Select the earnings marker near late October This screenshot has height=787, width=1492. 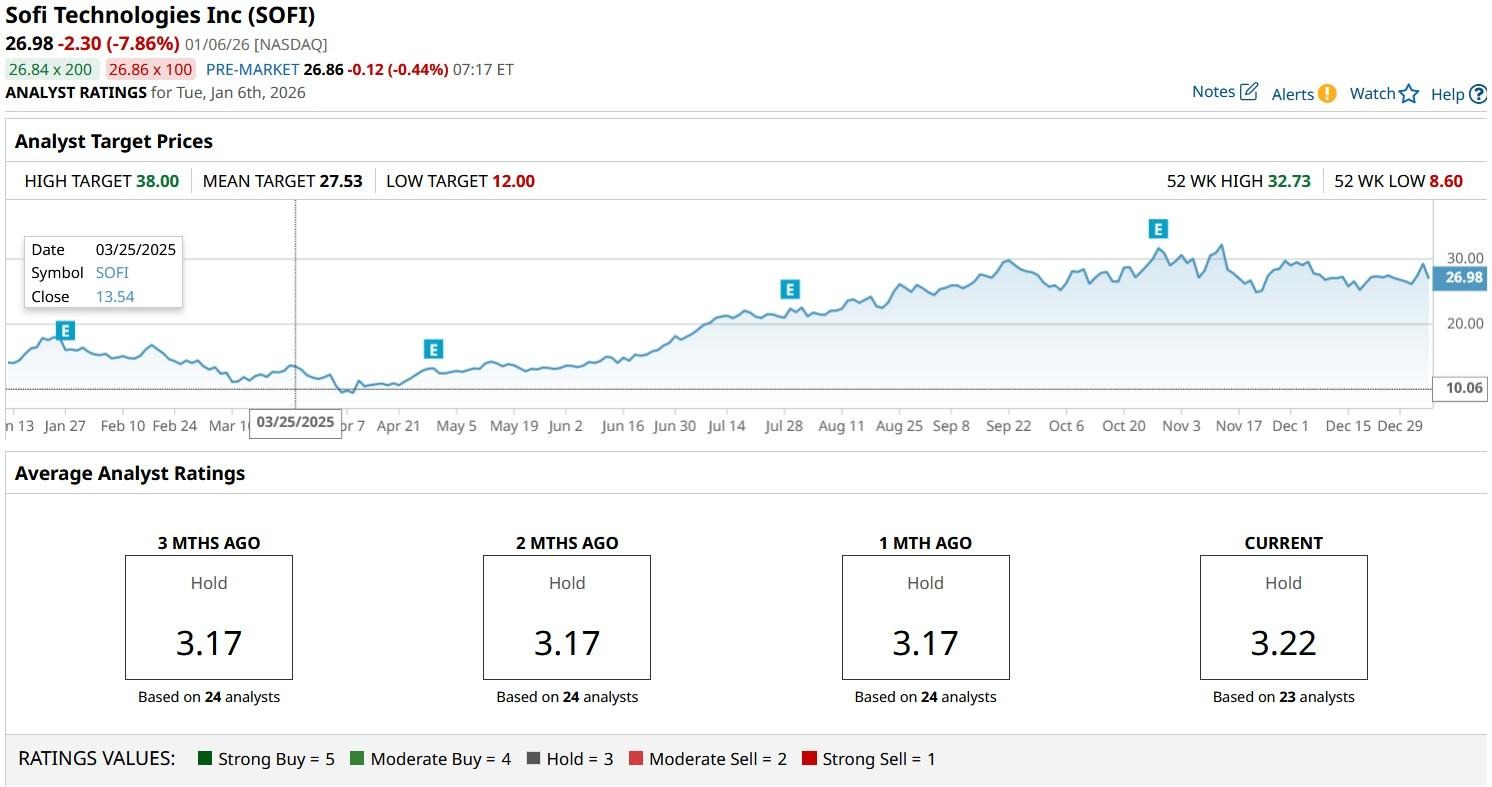(1158, 229)
